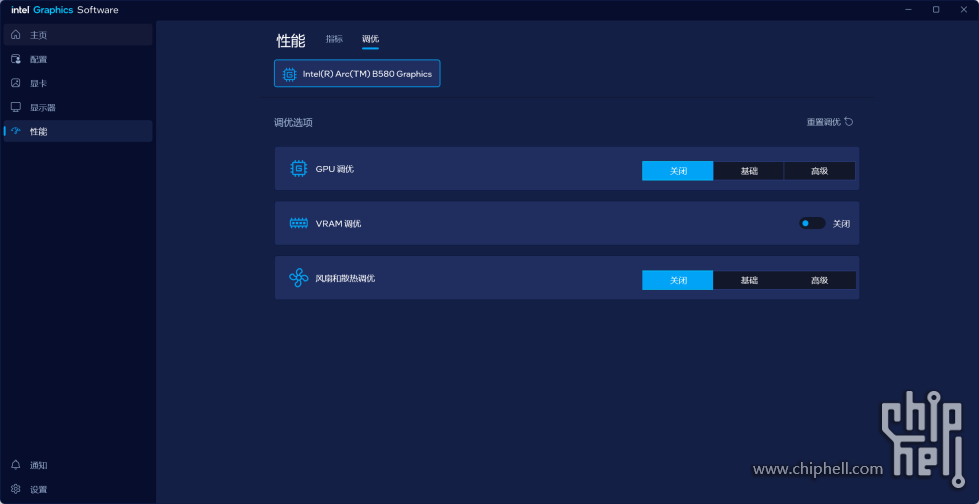
Task: Select 性能 performance in the sidebar
Action: pyautogui.click(x=78, y=131)
